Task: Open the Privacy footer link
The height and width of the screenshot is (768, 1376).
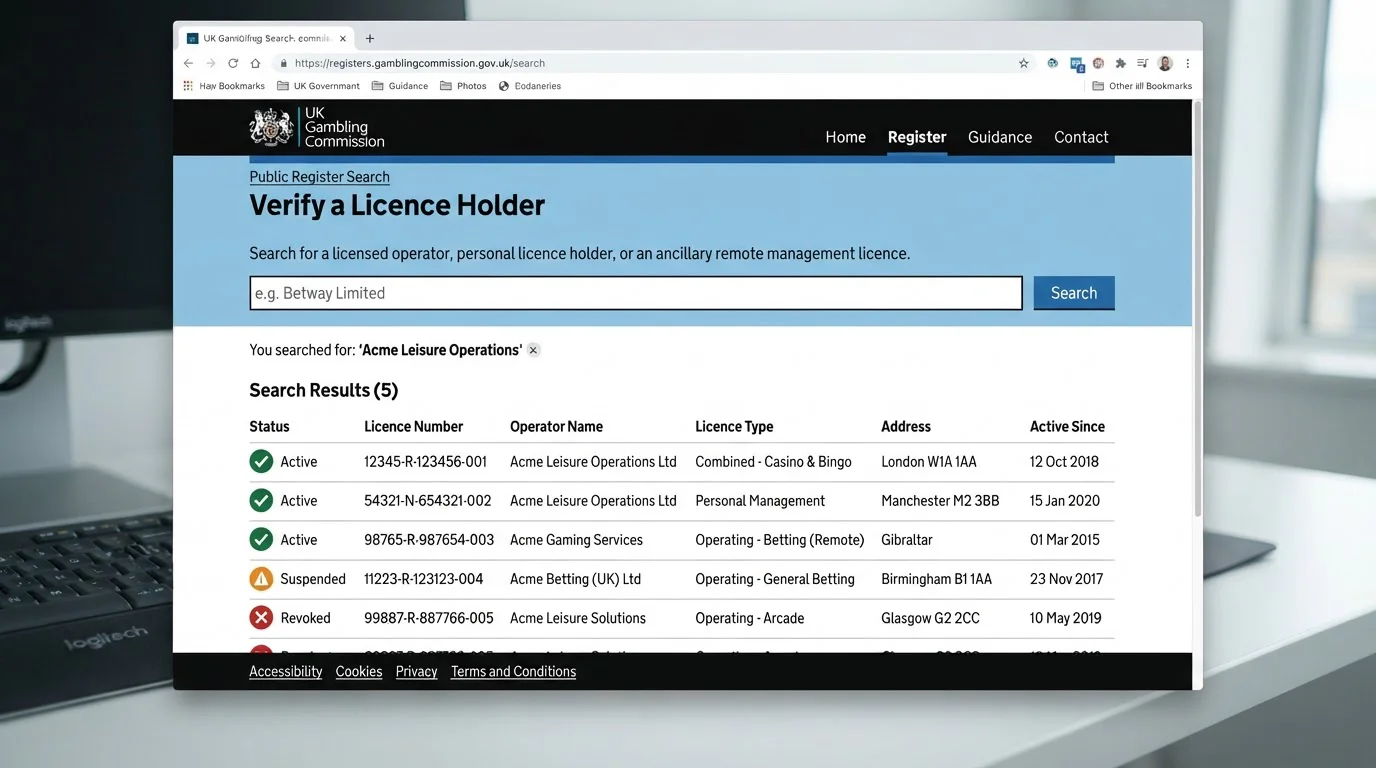Action: [x=416, y=672]
